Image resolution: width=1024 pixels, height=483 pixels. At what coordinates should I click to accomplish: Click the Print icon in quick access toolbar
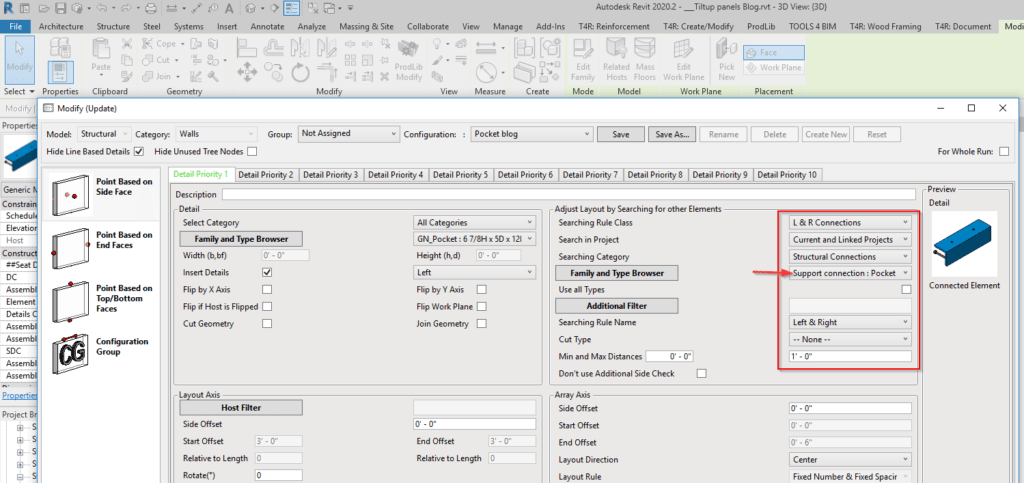pos(150,8)
